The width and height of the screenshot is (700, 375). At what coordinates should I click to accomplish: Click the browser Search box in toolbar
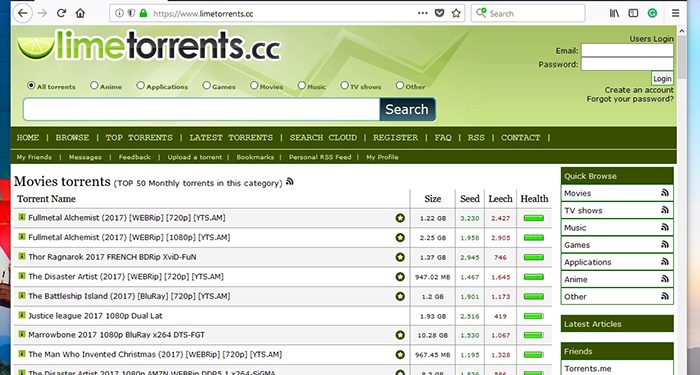pyautogui.click(x=528, y=13)
